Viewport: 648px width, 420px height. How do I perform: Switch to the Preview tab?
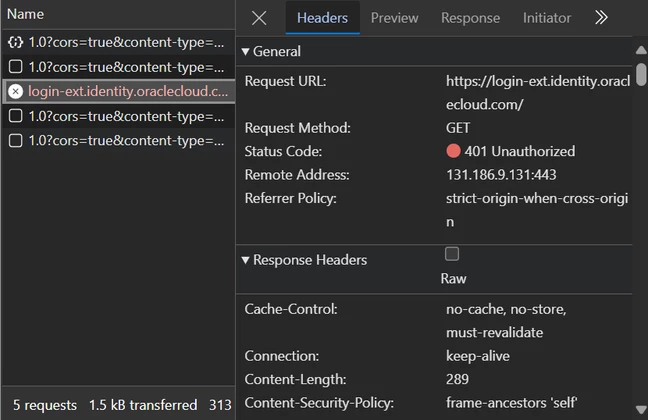[x=394, y=18]
